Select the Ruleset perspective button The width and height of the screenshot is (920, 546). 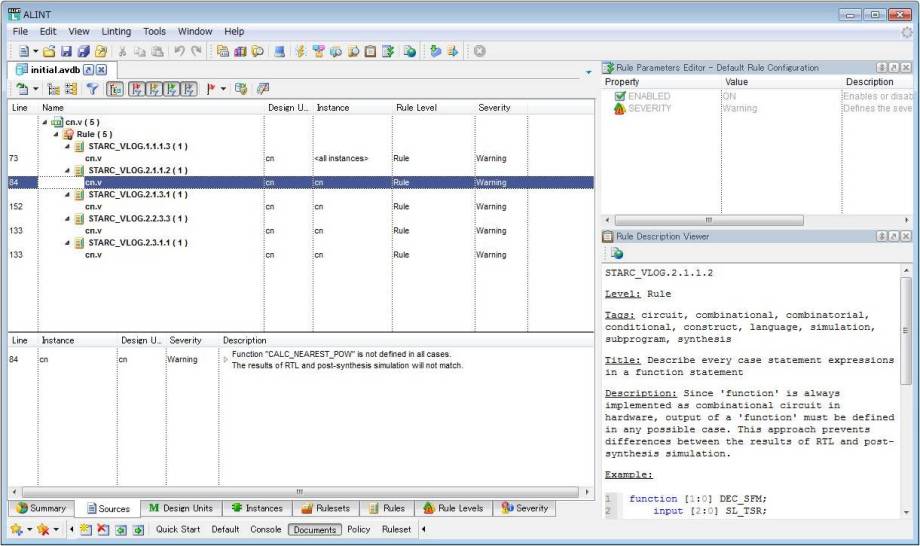point(397,530)
